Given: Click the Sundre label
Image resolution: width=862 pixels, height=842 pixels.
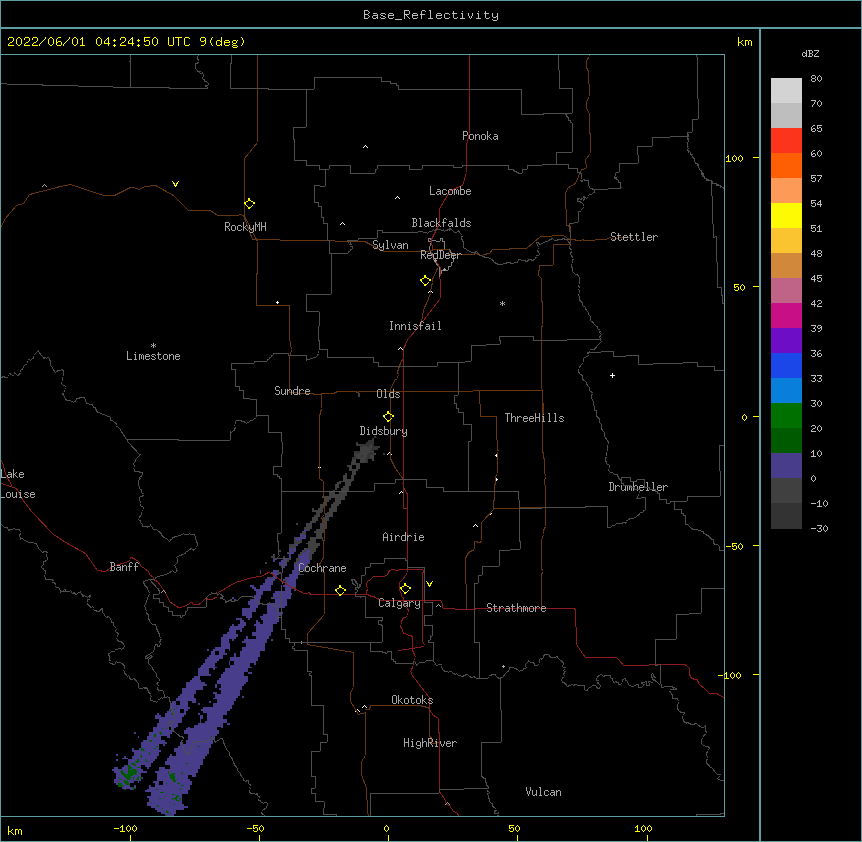Looking at the screenshot, I should pos(292,391).
